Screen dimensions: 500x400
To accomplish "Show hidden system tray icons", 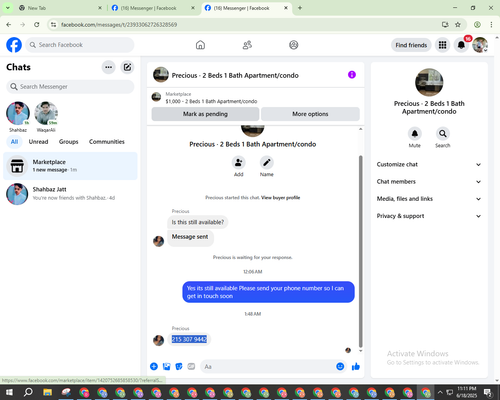I will click(440, 392).
